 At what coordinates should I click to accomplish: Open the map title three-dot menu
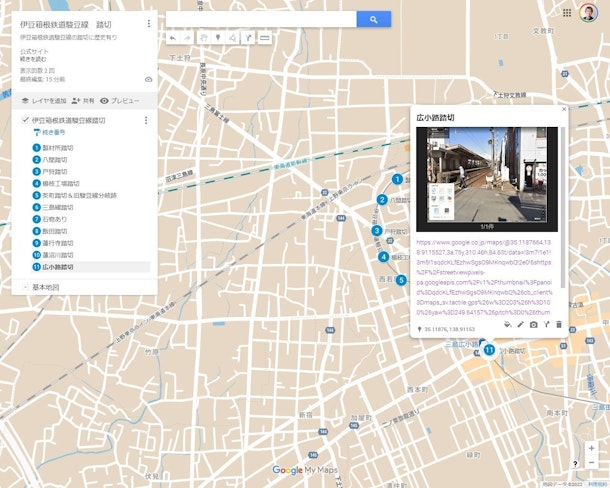[x=149, y=23]
